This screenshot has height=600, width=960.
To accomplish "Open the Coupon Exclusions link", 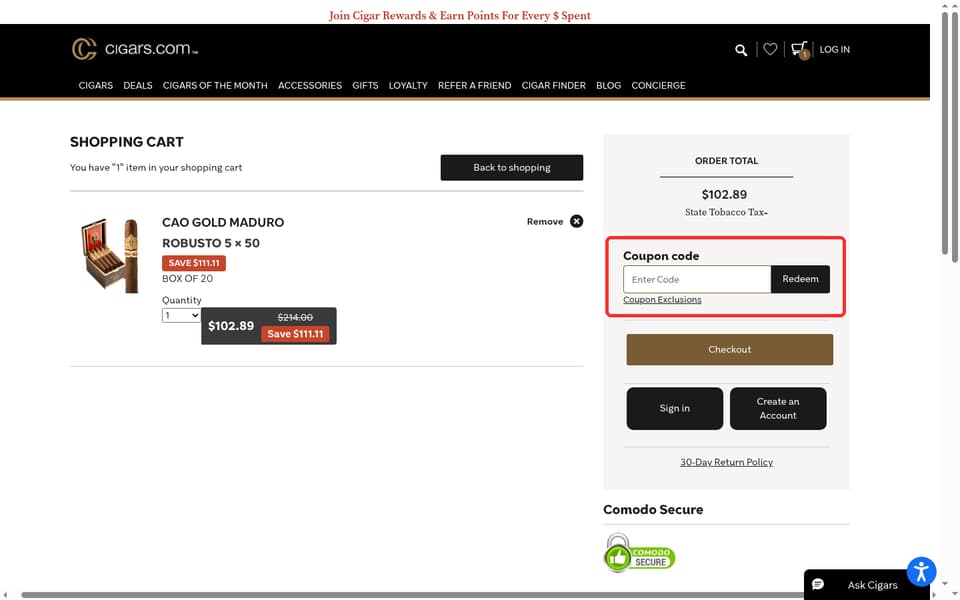I will pos(662,299).
